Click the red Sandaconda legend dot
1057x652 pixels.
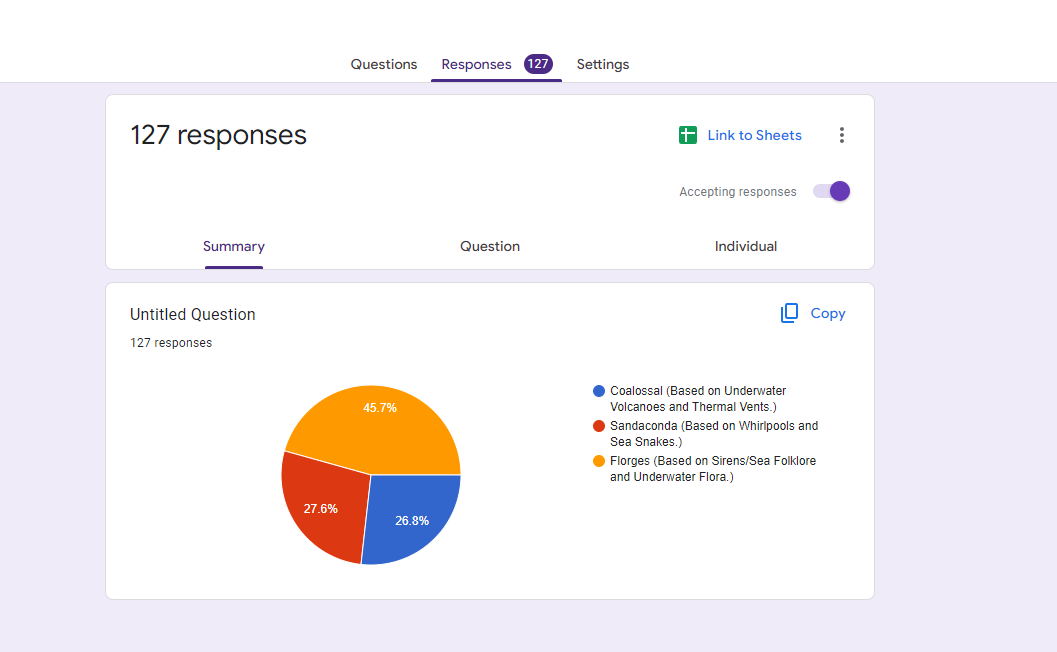[x=599, y=426]
